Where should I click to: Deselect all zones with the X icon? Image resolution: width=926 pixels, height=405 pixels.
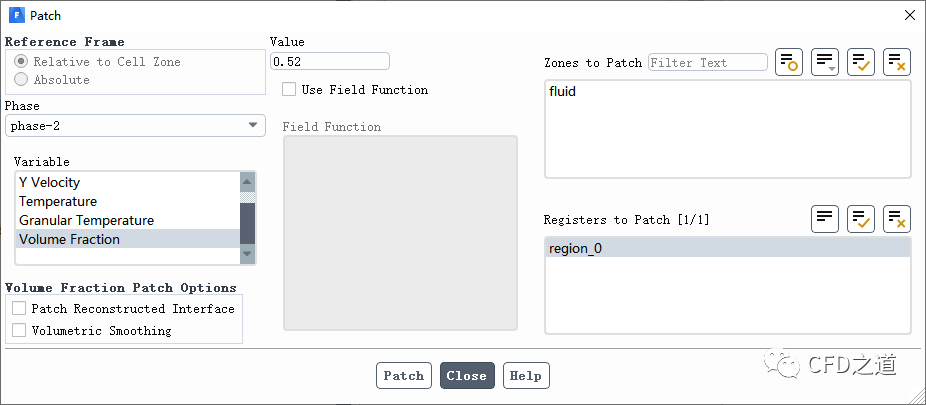coord(897,62)
